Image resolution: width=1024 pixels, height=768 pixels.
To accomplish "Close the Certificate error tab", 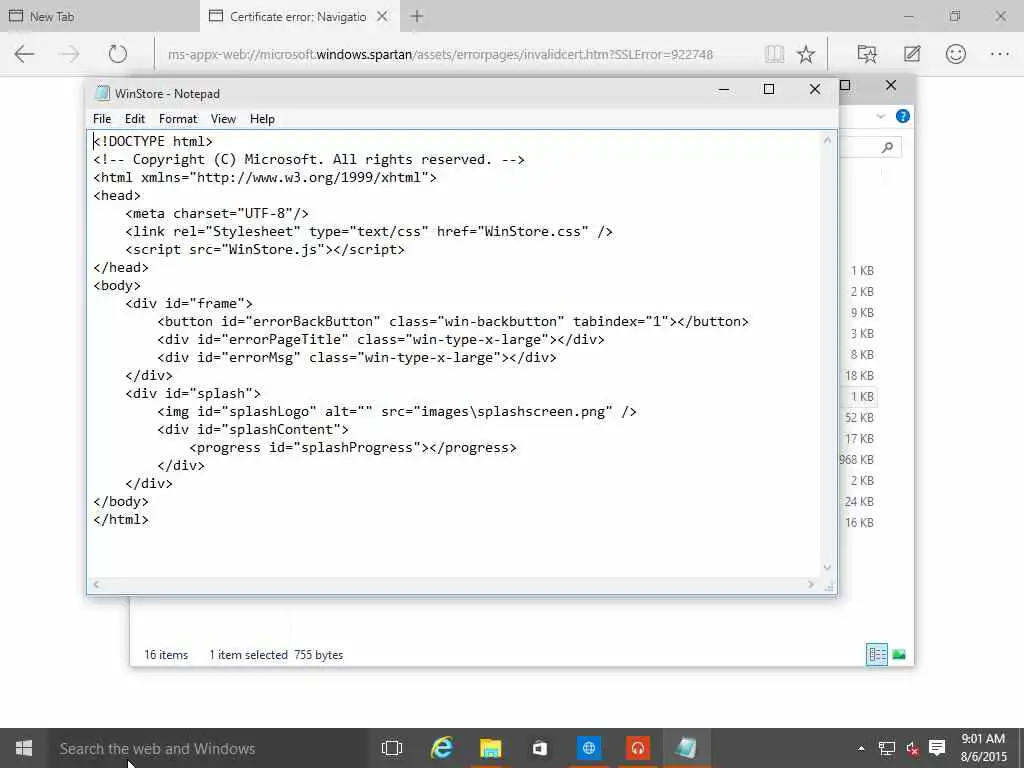I will click(x=383, y=16).
